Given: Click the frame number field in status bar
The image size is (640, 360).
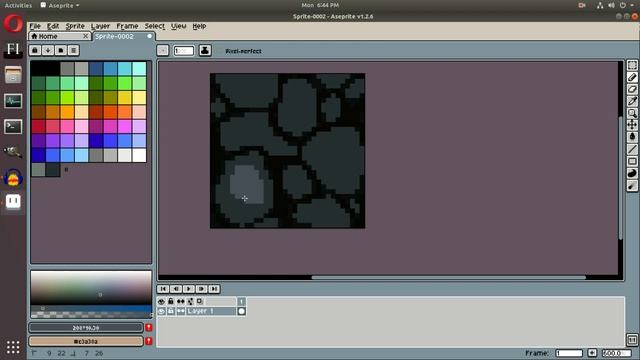Looking at the screenshot, I should tap(569, 353).
